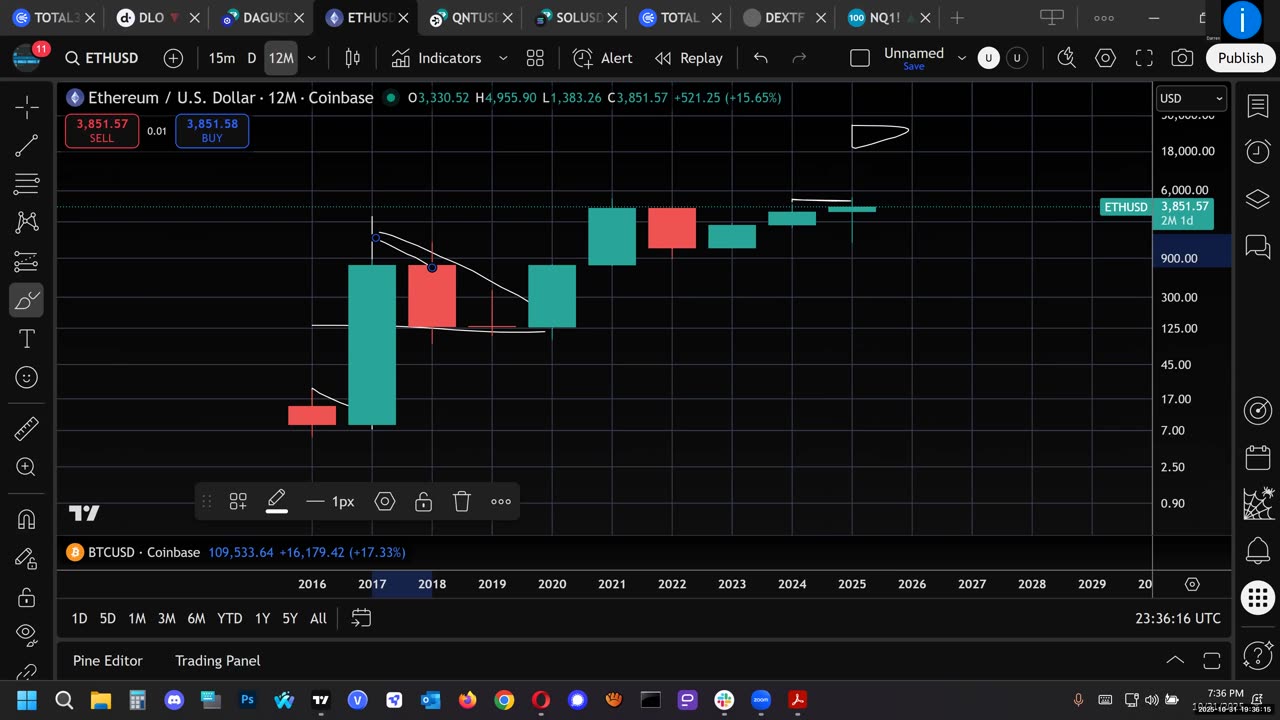This screenshot has height=720, width=1280.
Task: Open the time axis settings gear
Action: coord(1192,584)
